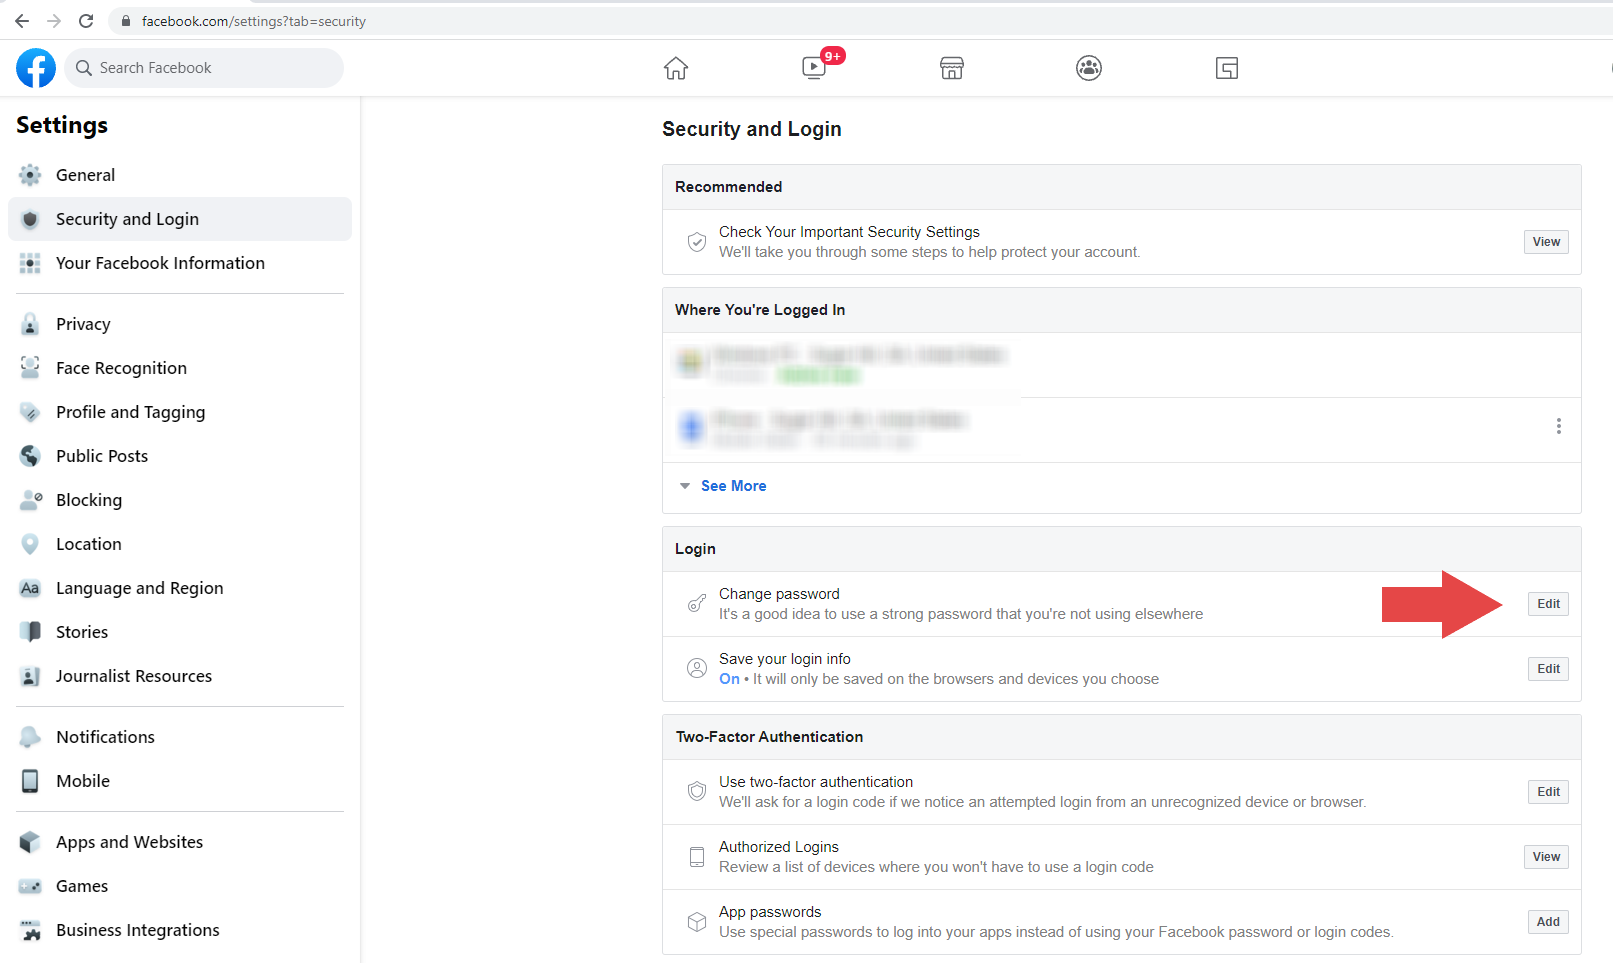Open the Marketplace storefront icon

tap(952, 68)
